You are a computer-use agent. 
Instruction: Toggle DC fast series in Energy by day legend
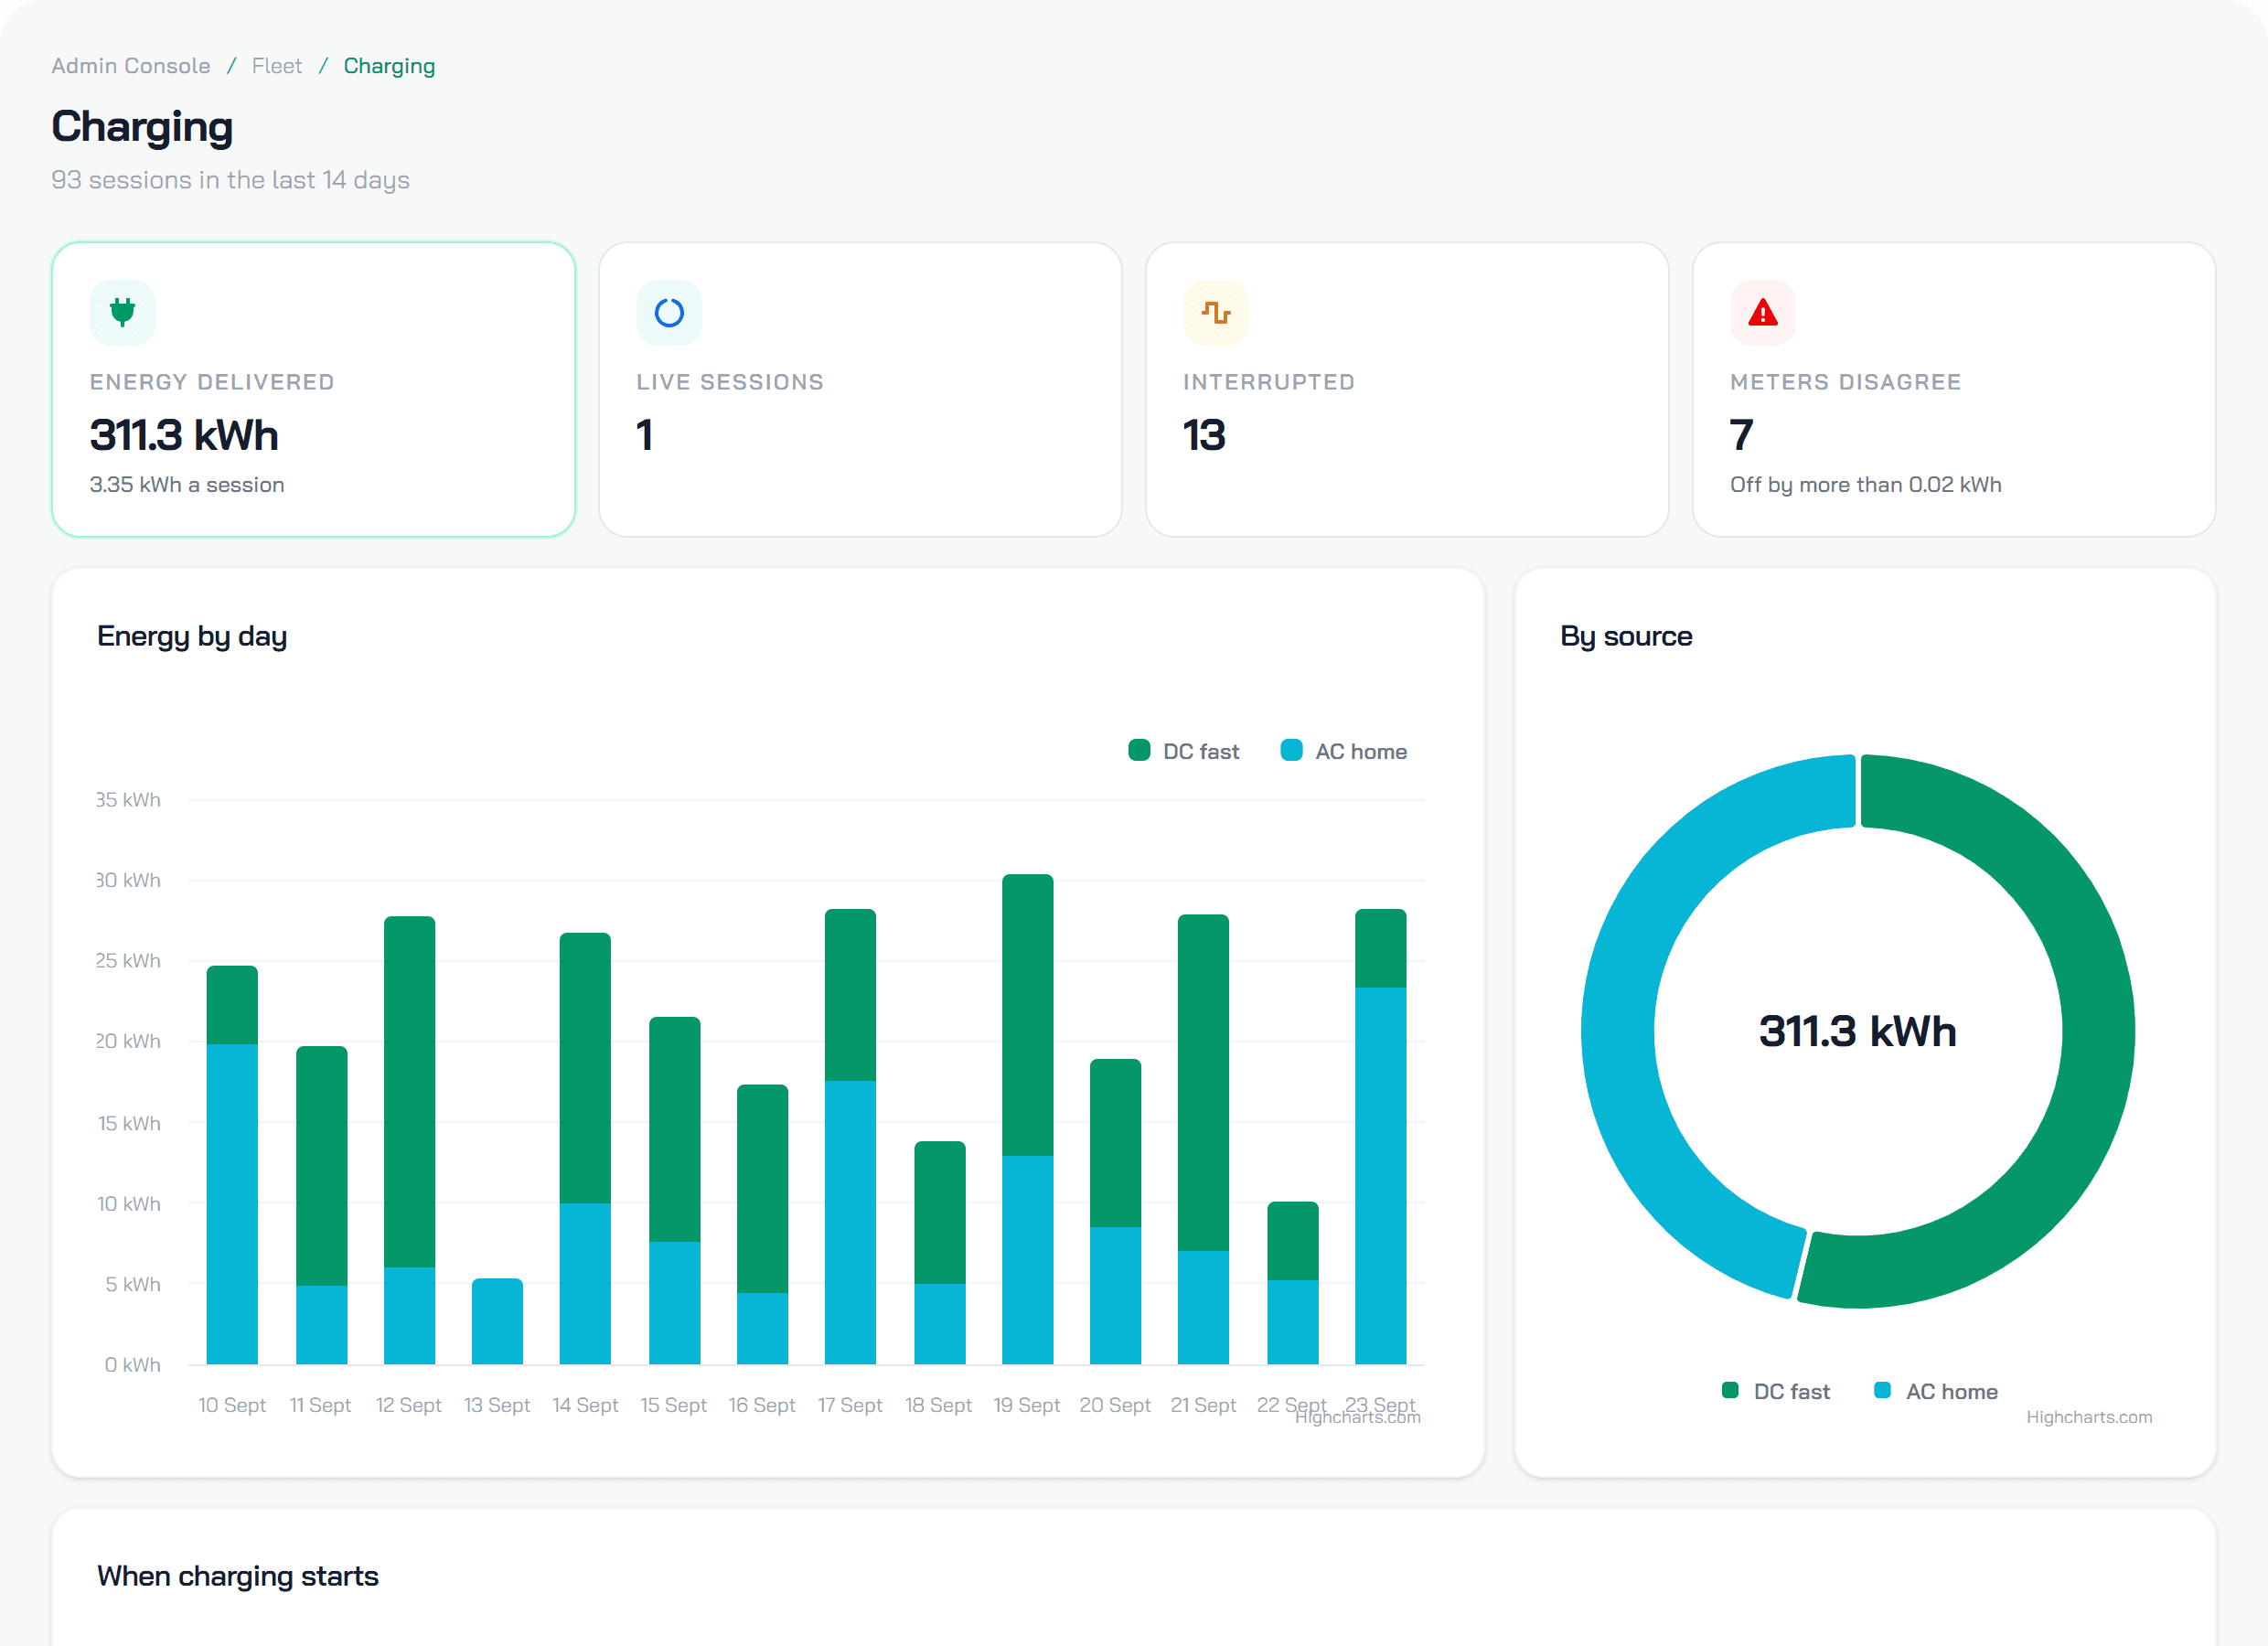tap(1184, 751)
